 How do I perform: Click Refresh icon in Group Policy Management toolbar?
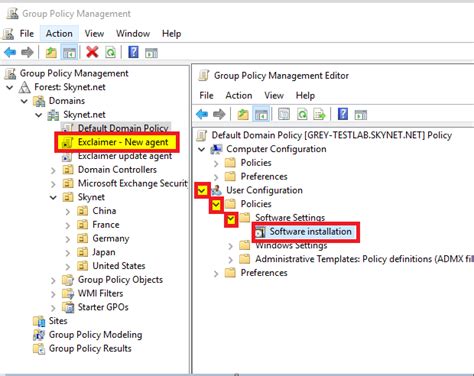point(110,52)
